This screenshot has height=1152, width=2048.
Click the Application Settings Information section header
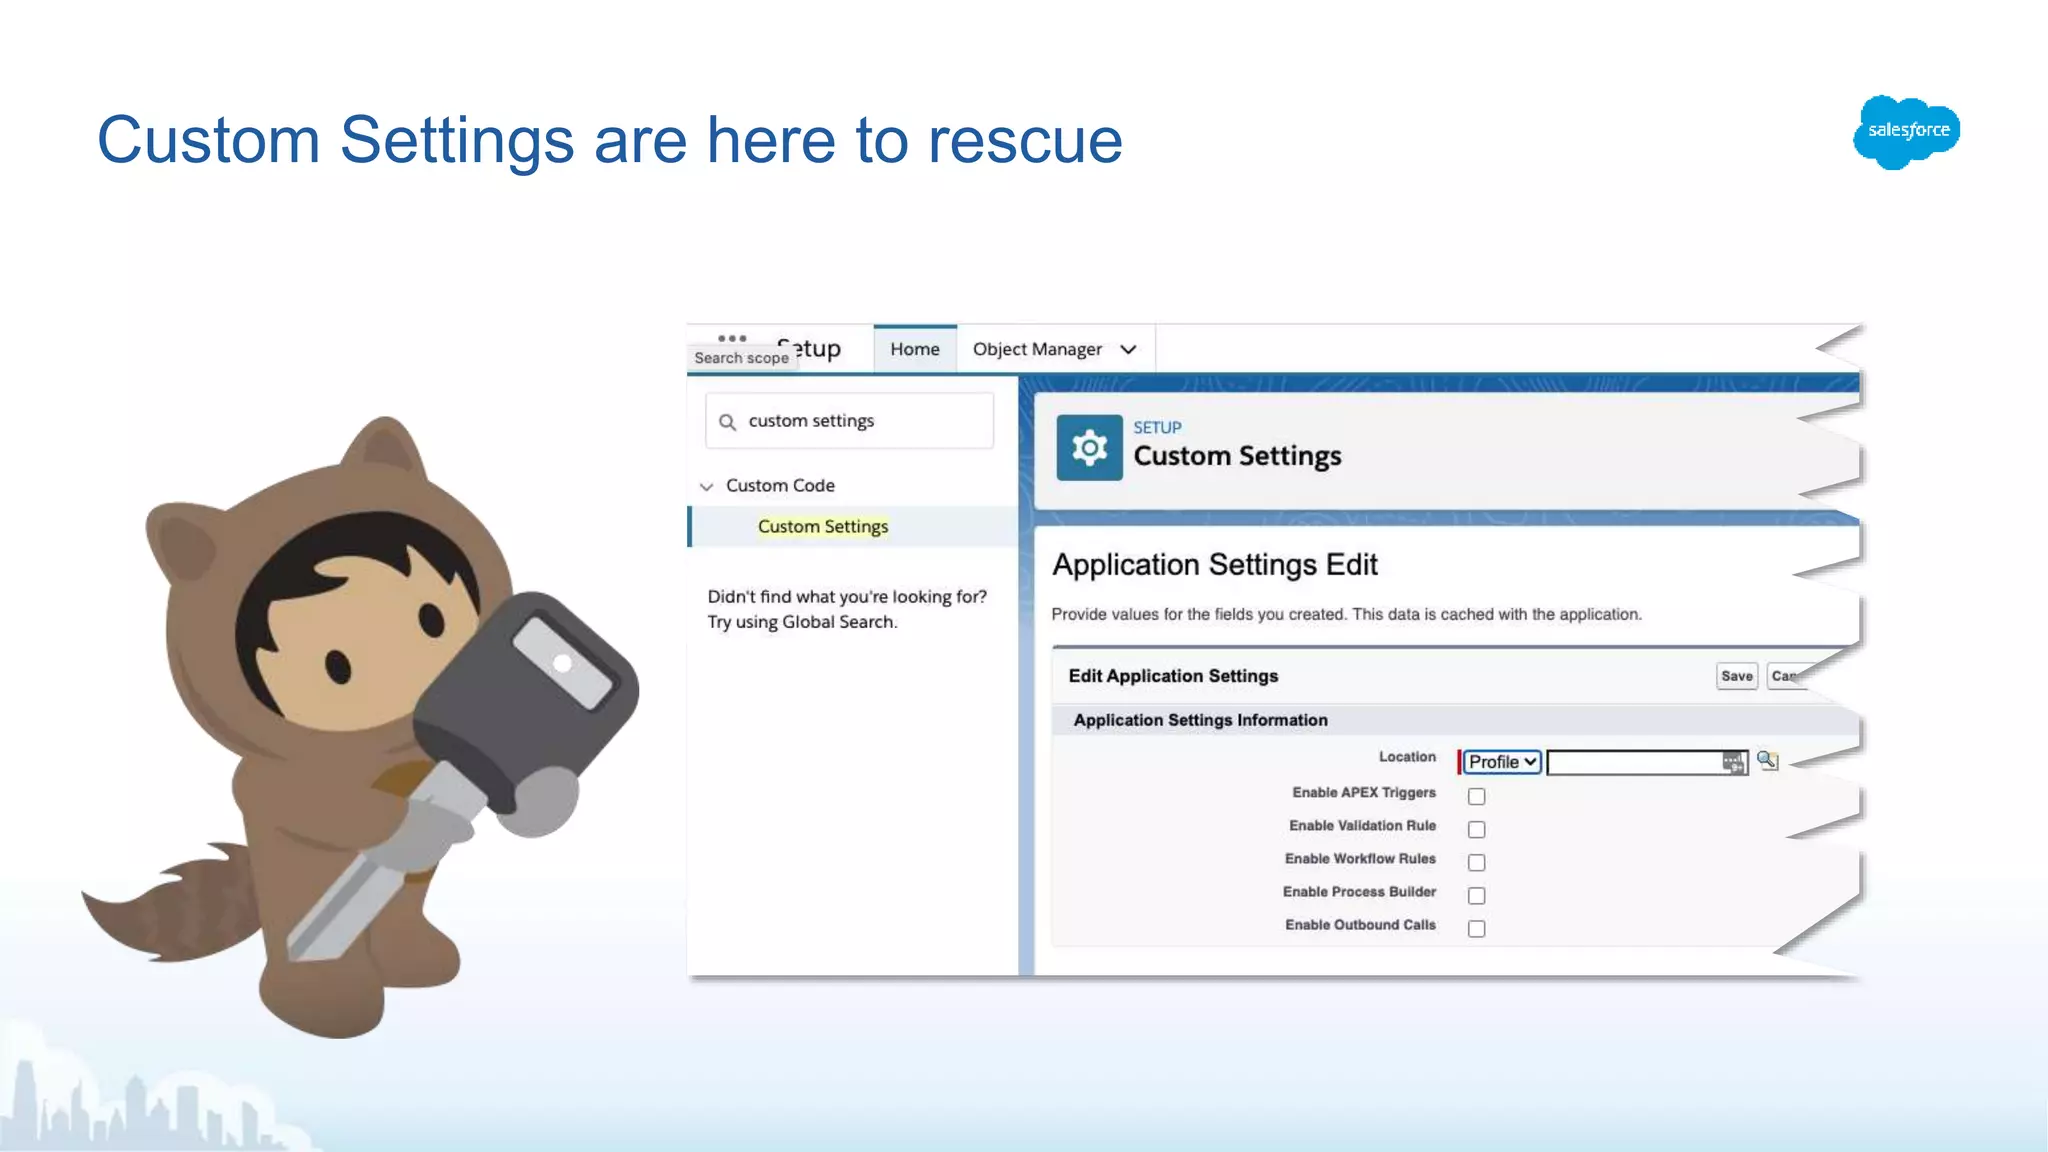1200,720
